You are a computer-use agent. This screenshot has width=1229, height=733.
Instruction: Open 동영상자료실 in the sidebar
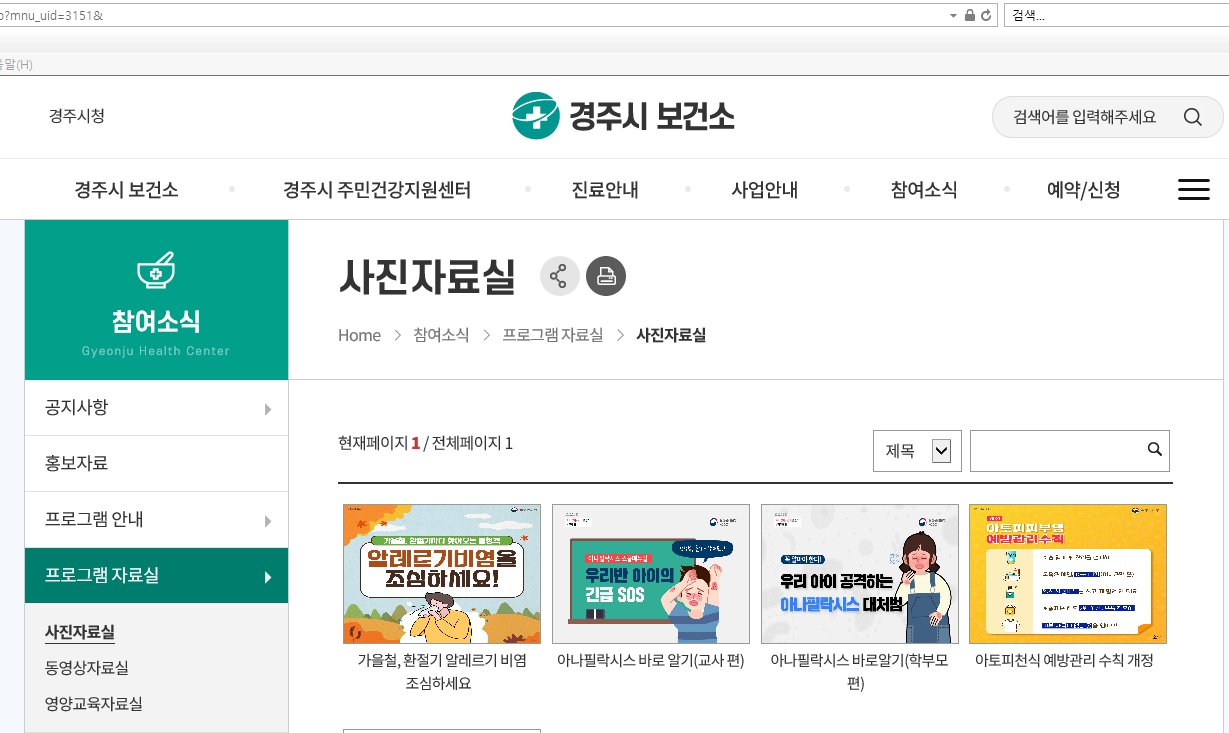[87, 668]
